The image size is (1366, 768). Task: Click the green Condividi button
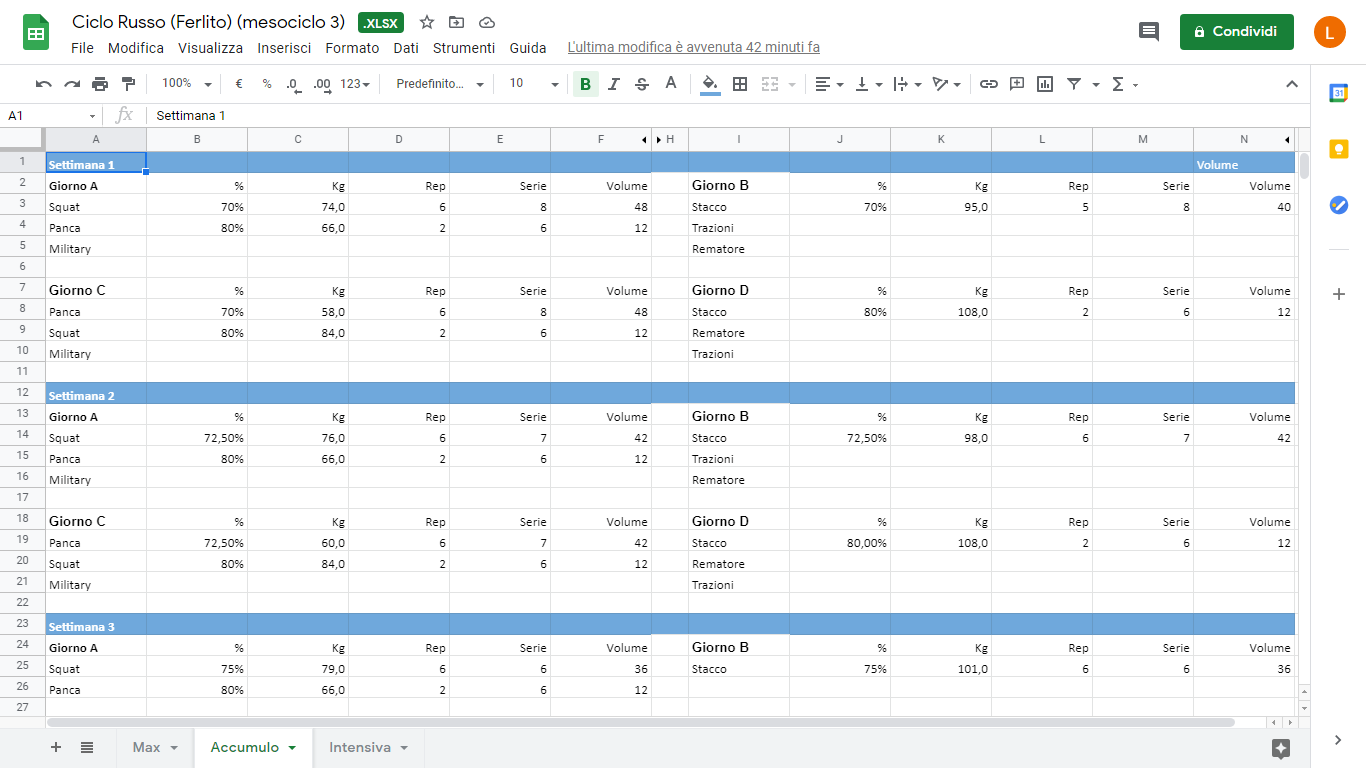(x=1236, y=32)
